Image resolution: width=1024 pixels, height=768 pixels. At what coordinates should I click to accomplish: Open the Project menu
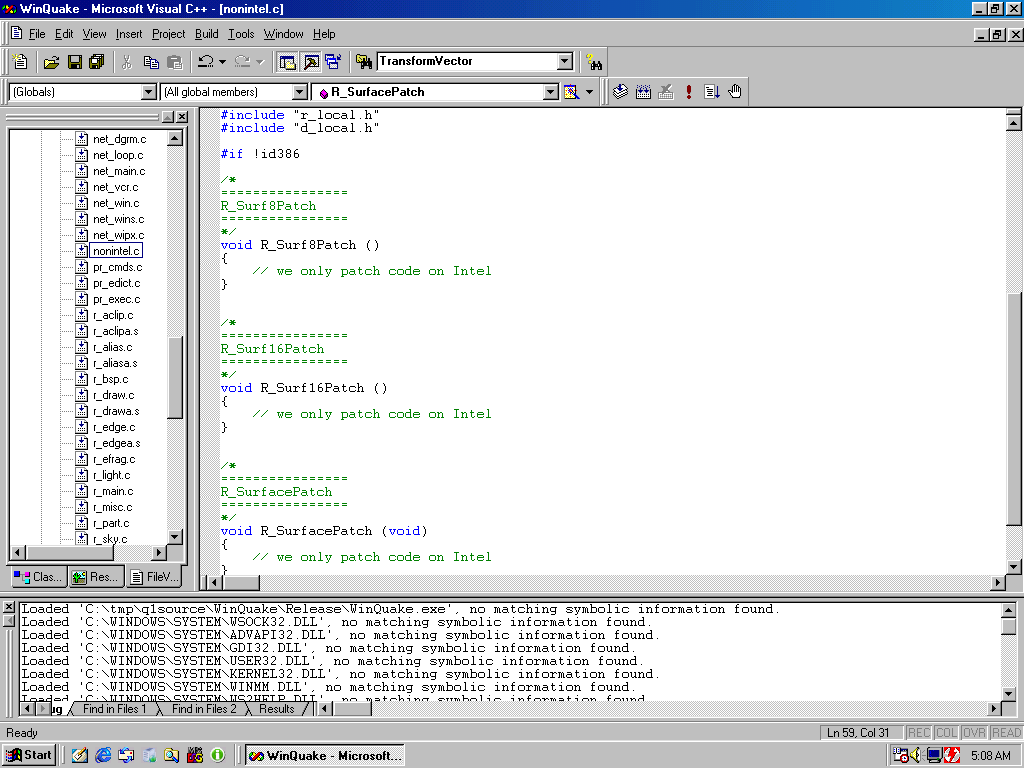click(x=168, y=34)
